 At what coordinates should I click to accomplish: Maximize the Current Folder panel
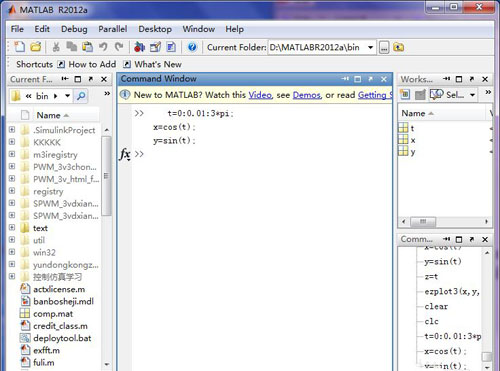click(x=78, y=79)
